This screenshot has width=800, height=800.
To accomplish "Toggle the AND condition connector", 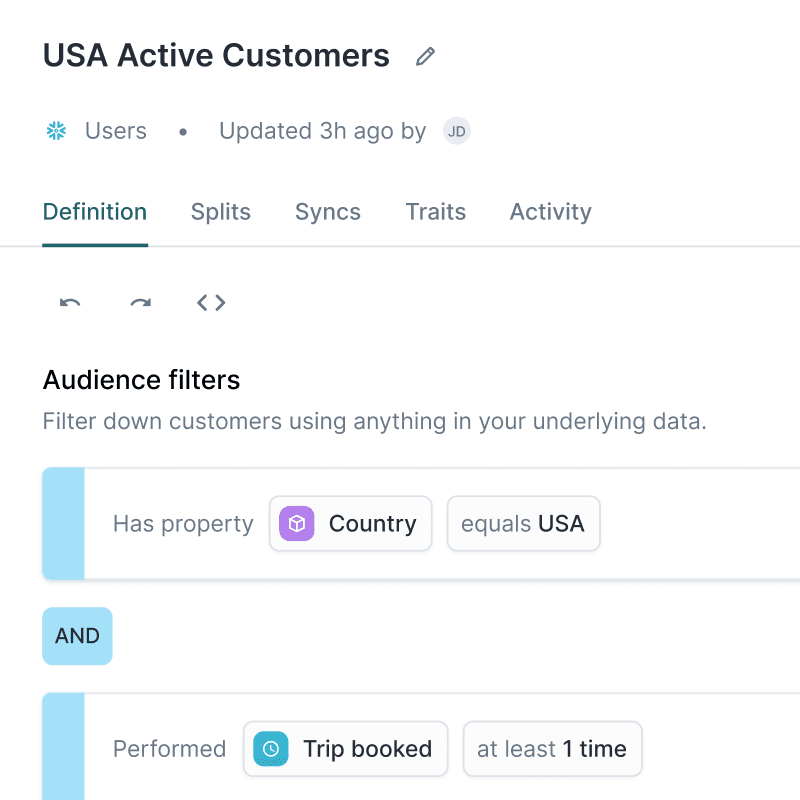I will tap(77, 636).
